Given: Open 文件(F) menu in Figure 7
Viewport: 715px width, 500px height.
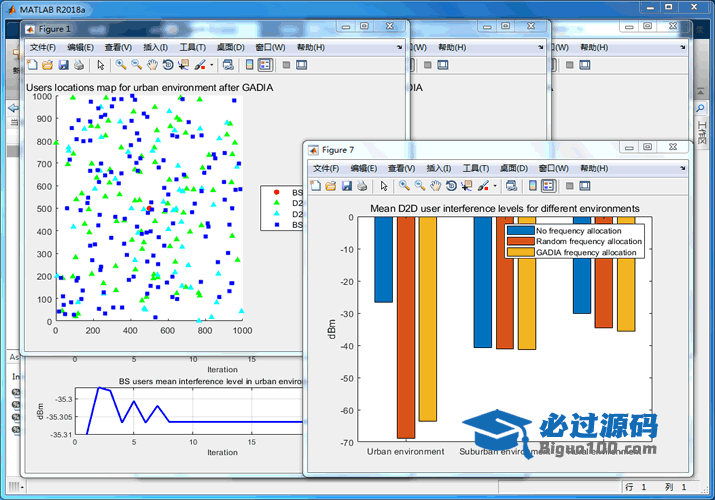Looking at the screenshot, I should pos(326,169).
